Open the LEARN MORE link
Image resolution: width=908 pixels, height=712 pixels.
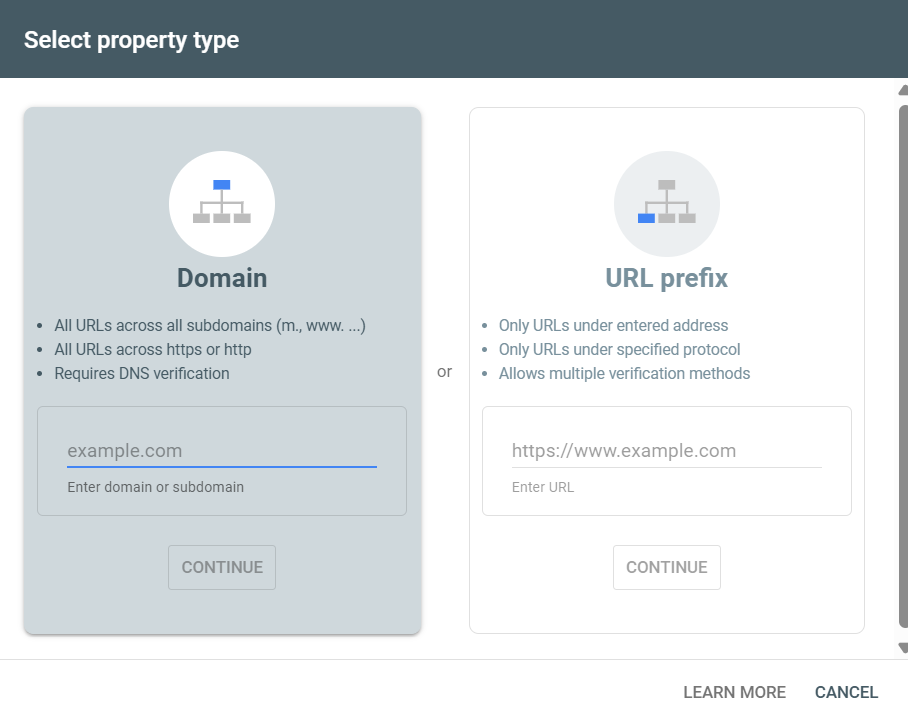point(734,691)
